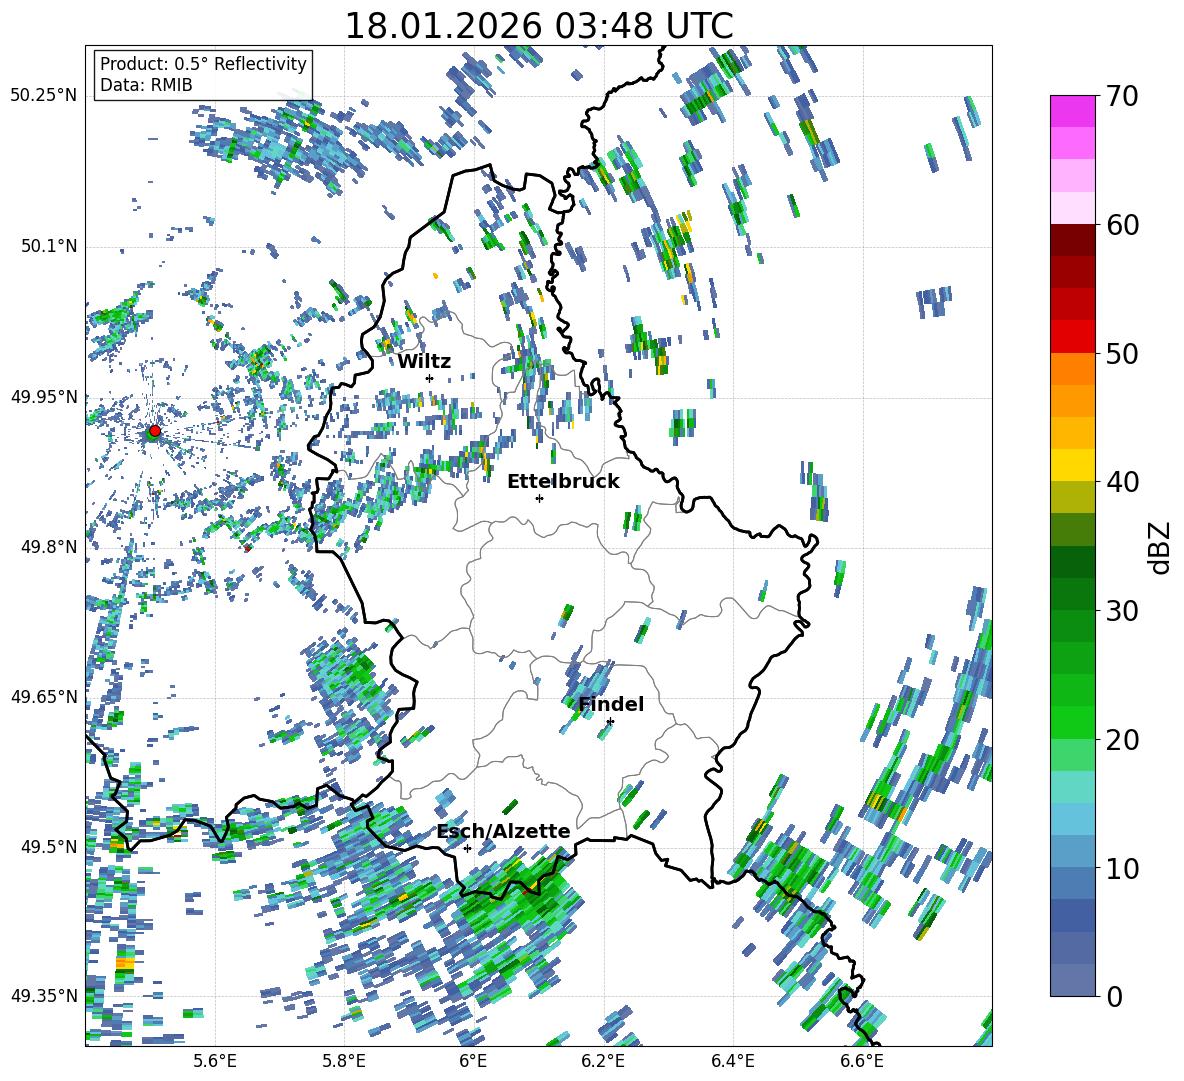The height and width of the screenshot is (1081, 1184).
Task: Click the Esch/Alzette city label
Action: coord(504,832)
